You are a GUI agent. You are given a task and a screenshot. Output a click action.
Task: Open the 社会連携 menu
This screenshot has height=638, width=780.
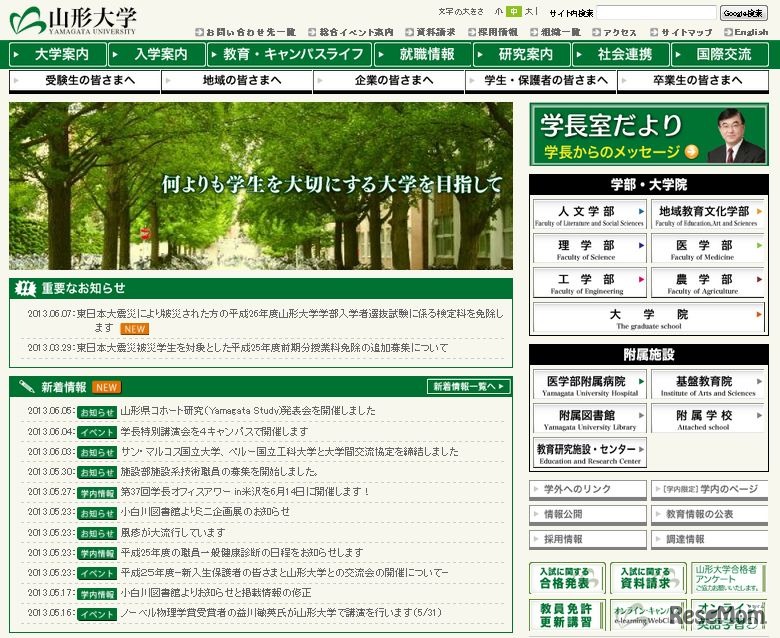coord(620,54)
